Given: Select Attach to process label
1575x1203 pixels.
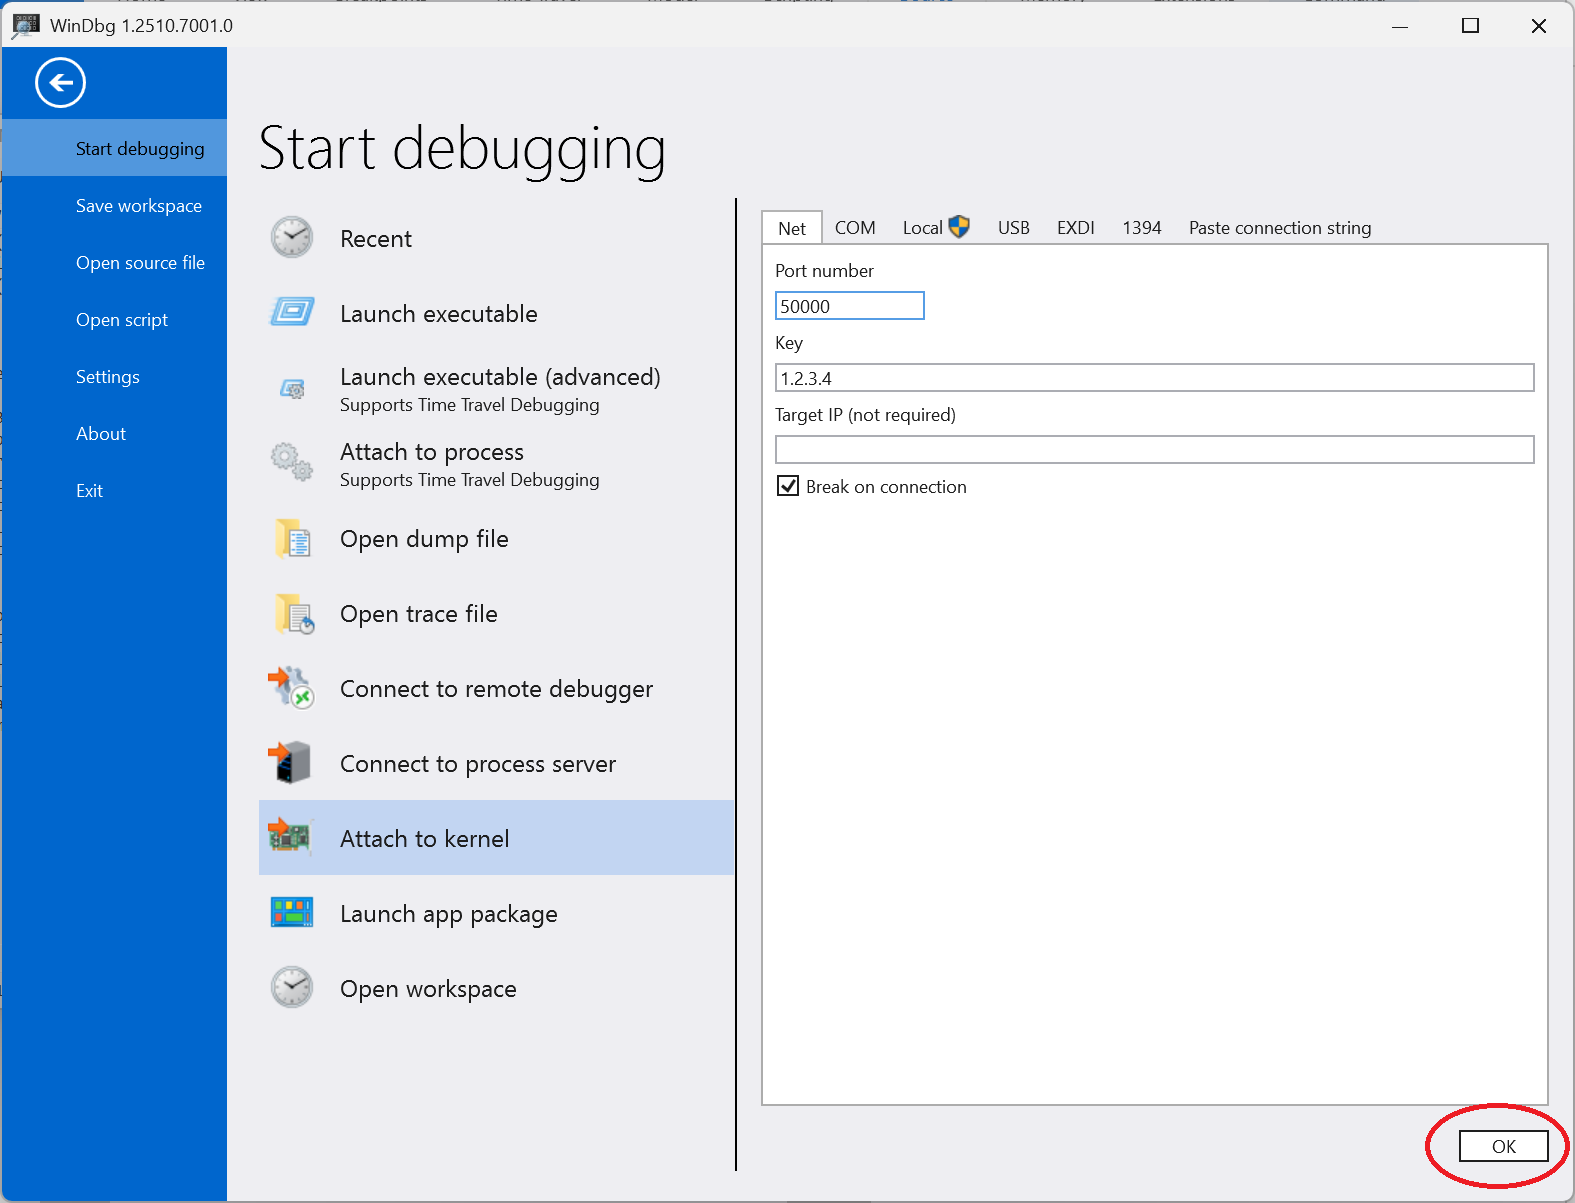Looking at the screenshot, I should 431,452.
